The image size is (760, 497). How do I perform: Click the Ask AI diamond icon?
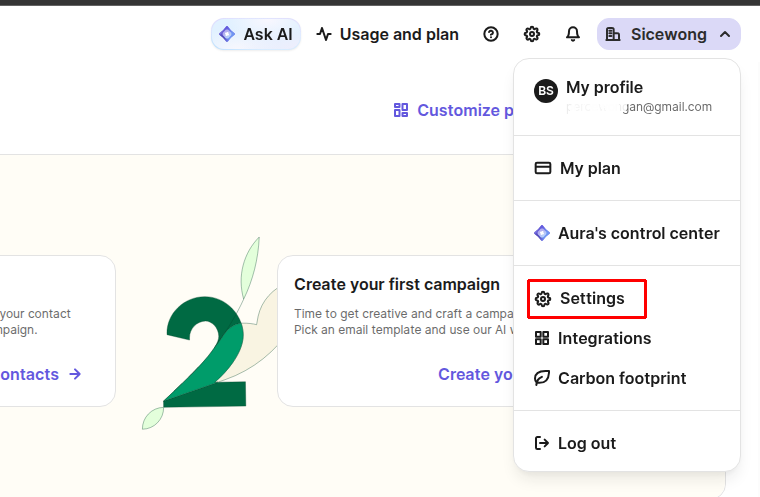tap(227, 34)
